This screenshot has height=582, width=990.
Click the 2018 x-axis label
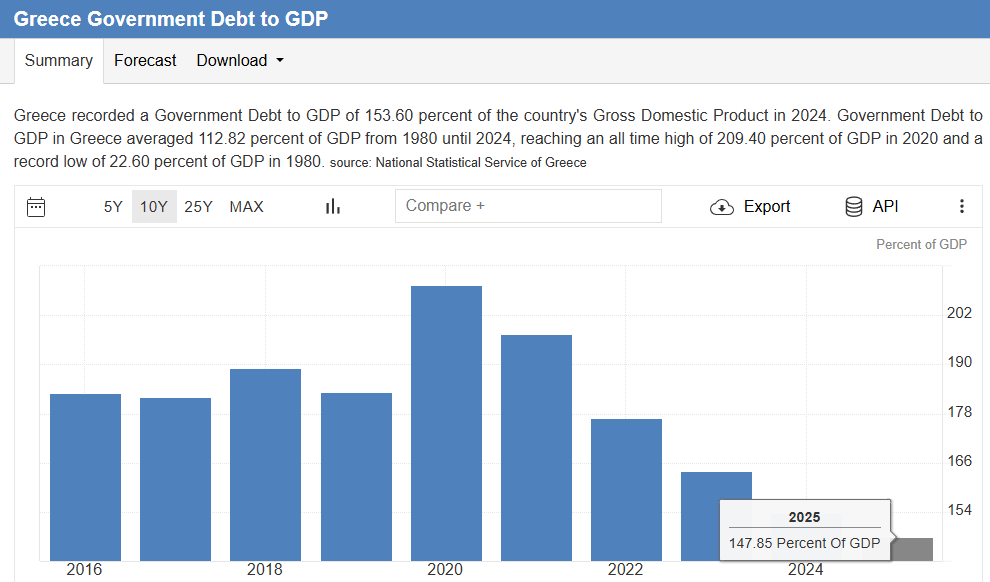click(265, 569)
